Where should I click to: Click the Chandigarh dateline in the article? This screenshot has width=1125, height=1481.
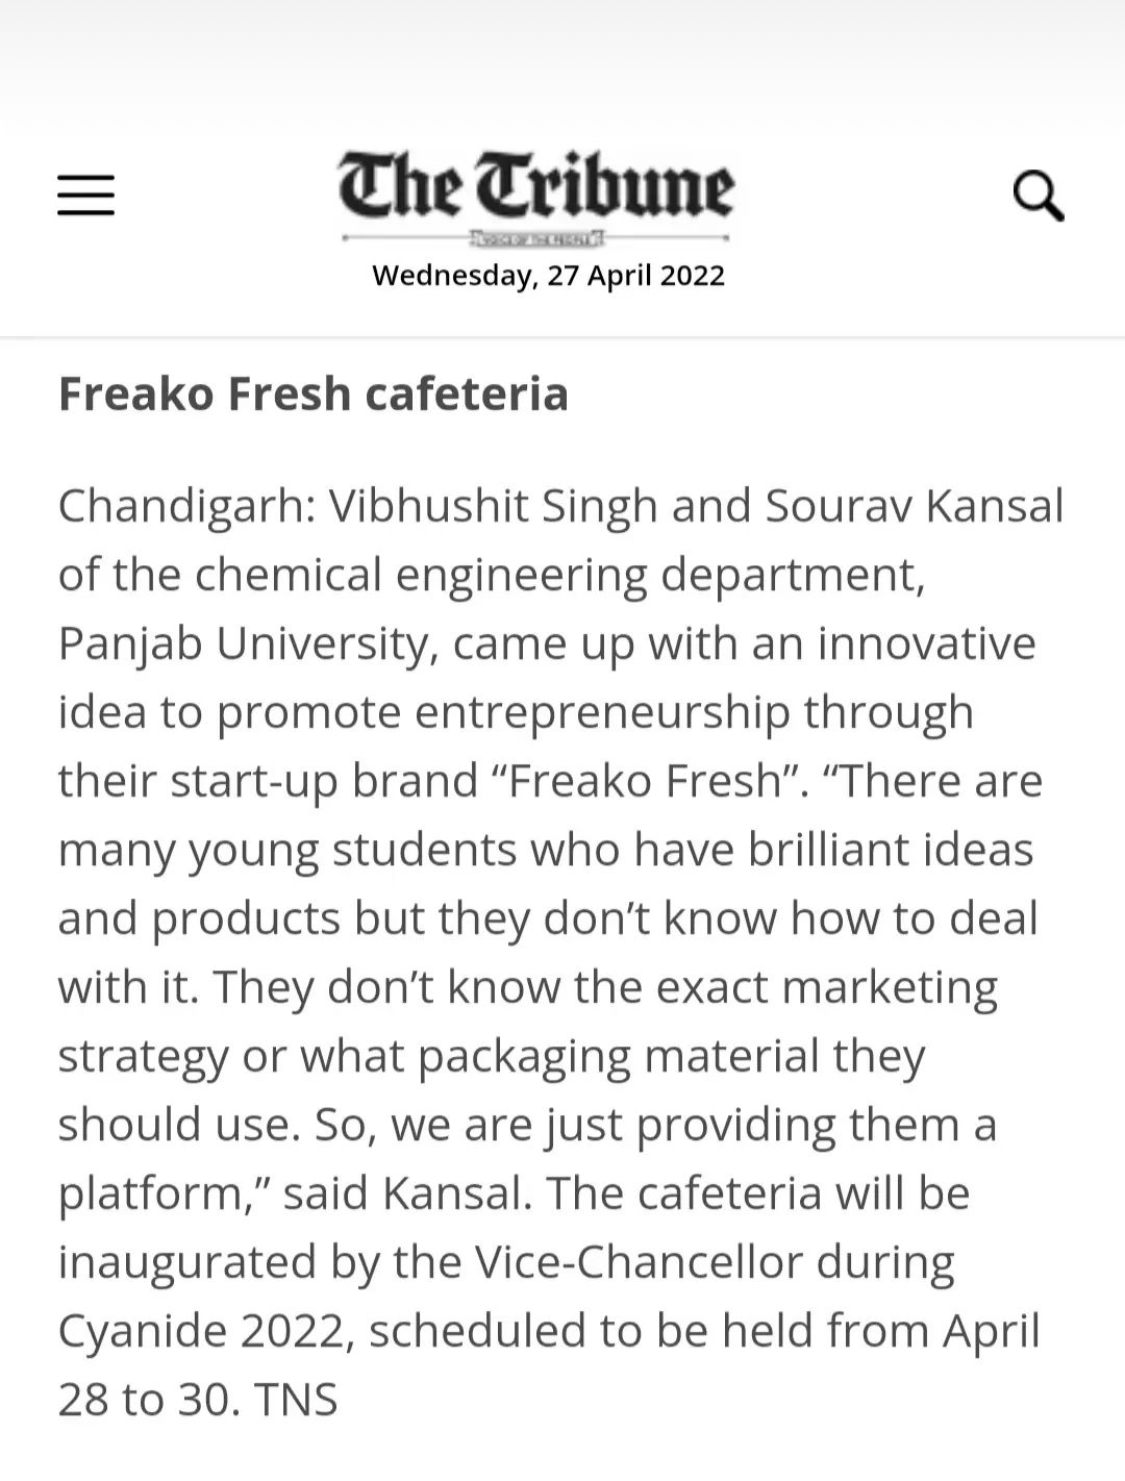[187, 506]
